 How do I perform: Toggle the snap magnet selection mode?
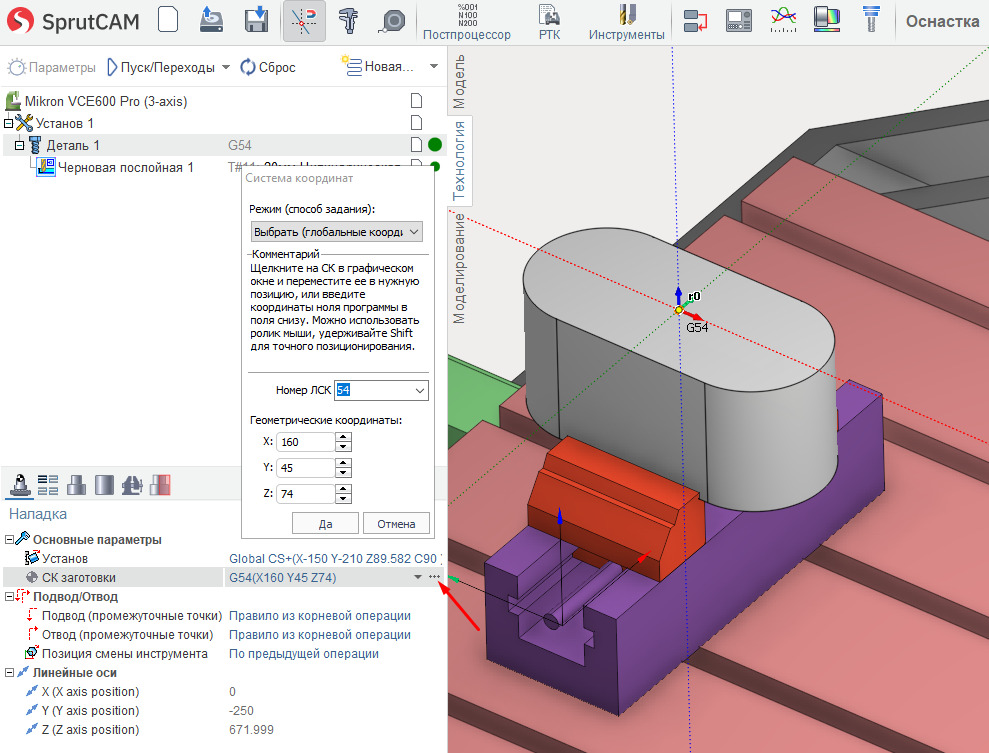(x=304, y=20)
